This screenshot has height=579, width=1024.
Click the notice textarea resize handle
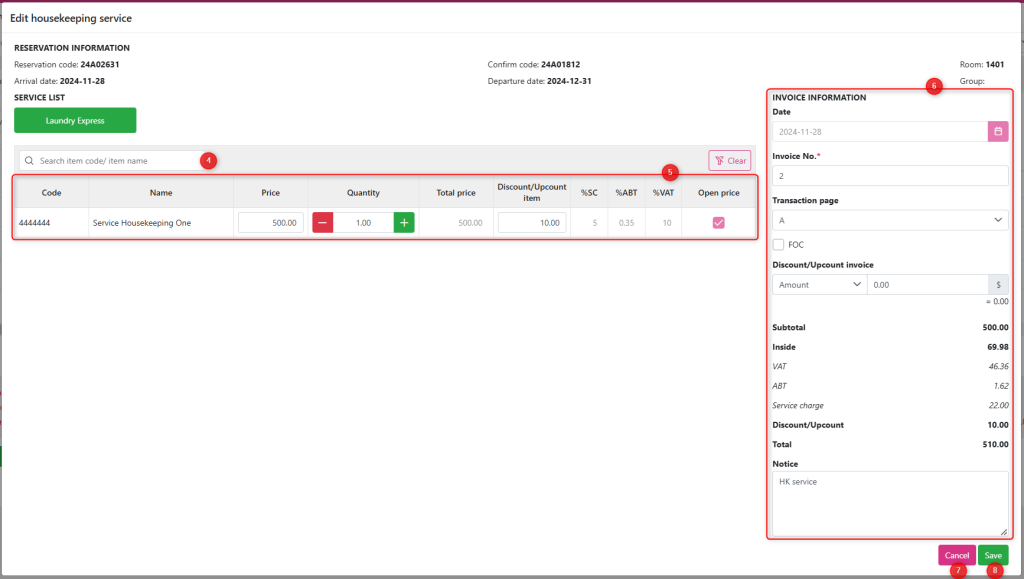[x=1003, y=532]
